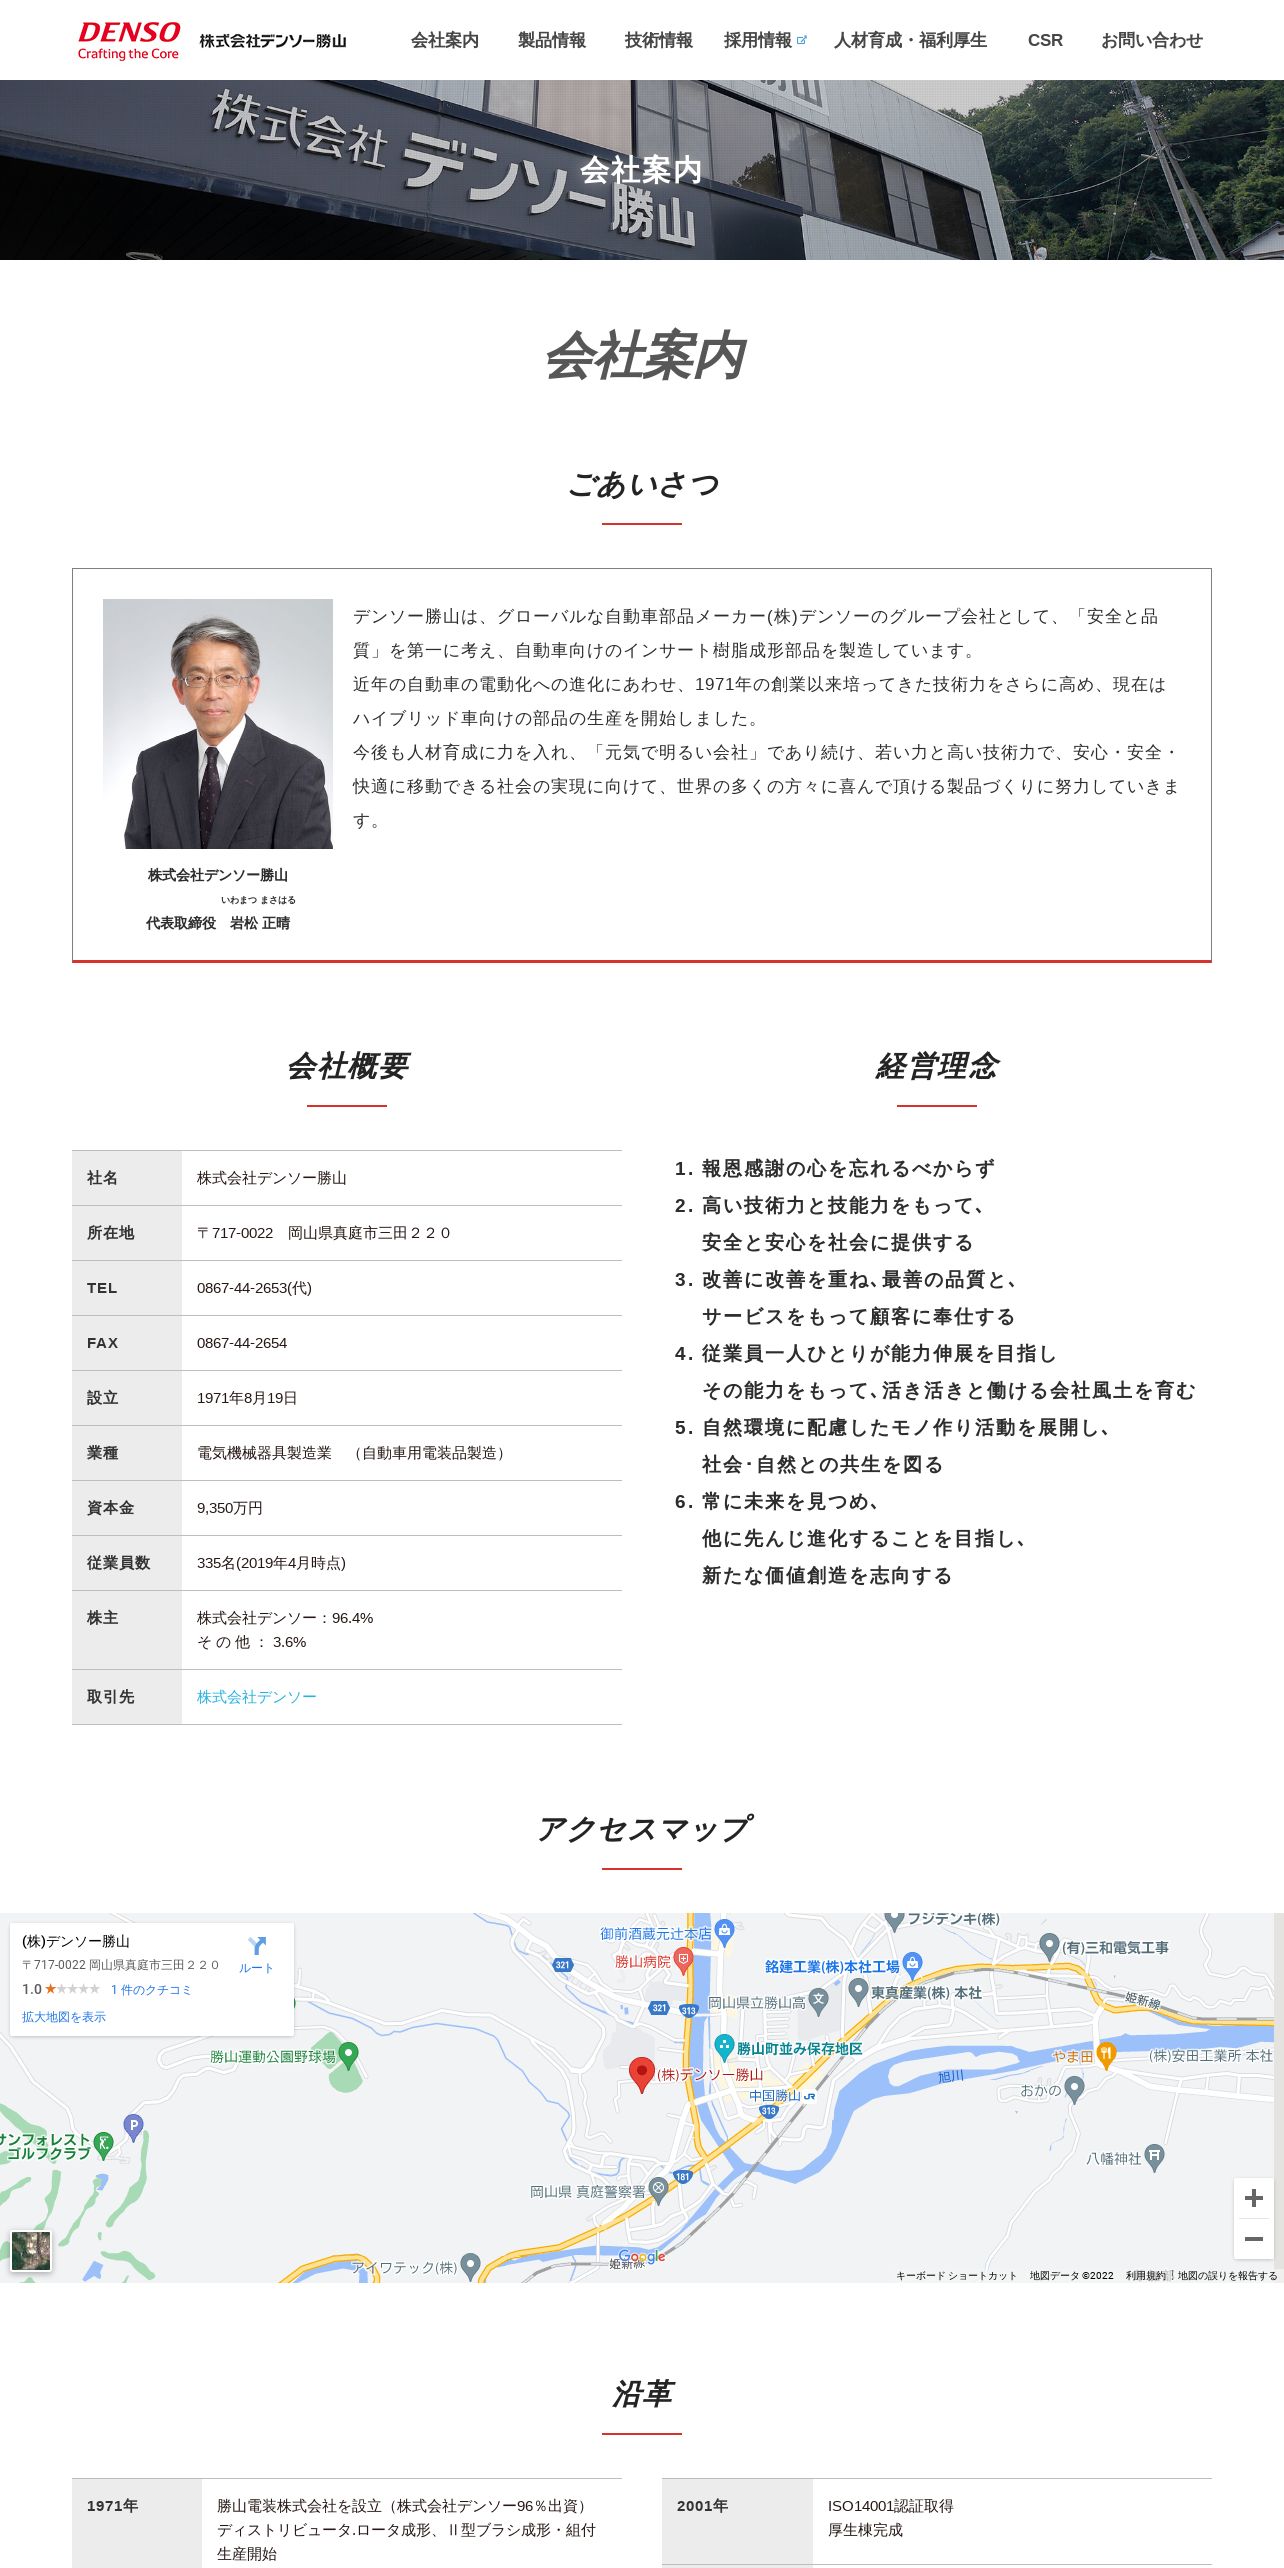Follow the 株式会社デンソー link in 取引先 row
This screenshot has width=1284, height=2568.
pyautogui.click(x=257, y=1697)
